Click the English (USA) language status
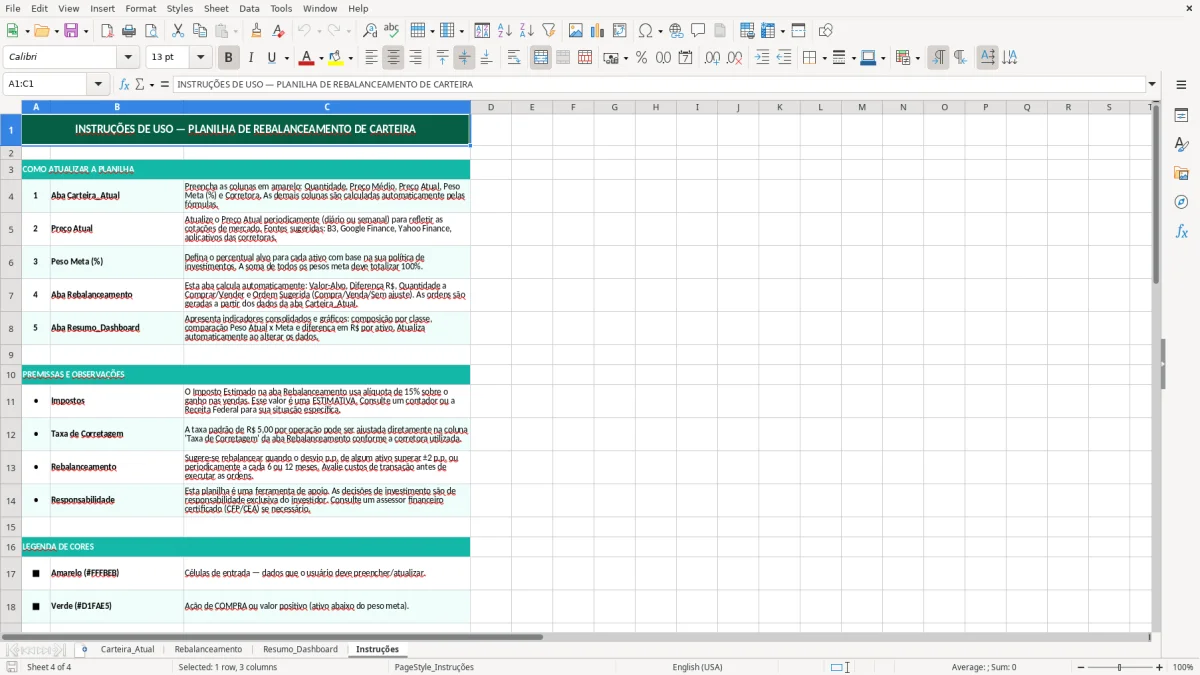Image resolution: width=1200 pixels, height=675 pixels. pyautogui.click(x=697, y=667)
